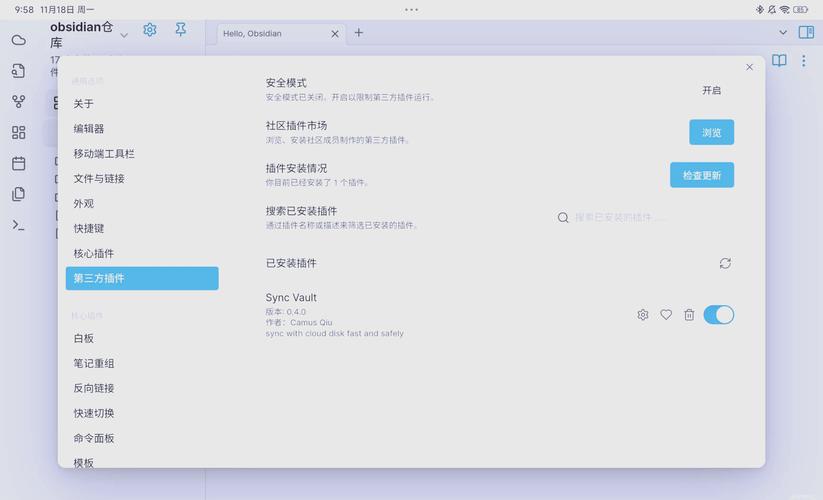Viewport: 823px width, 500px height.
Task: Open 核心插件 settings section
Action: coord(142,253)
